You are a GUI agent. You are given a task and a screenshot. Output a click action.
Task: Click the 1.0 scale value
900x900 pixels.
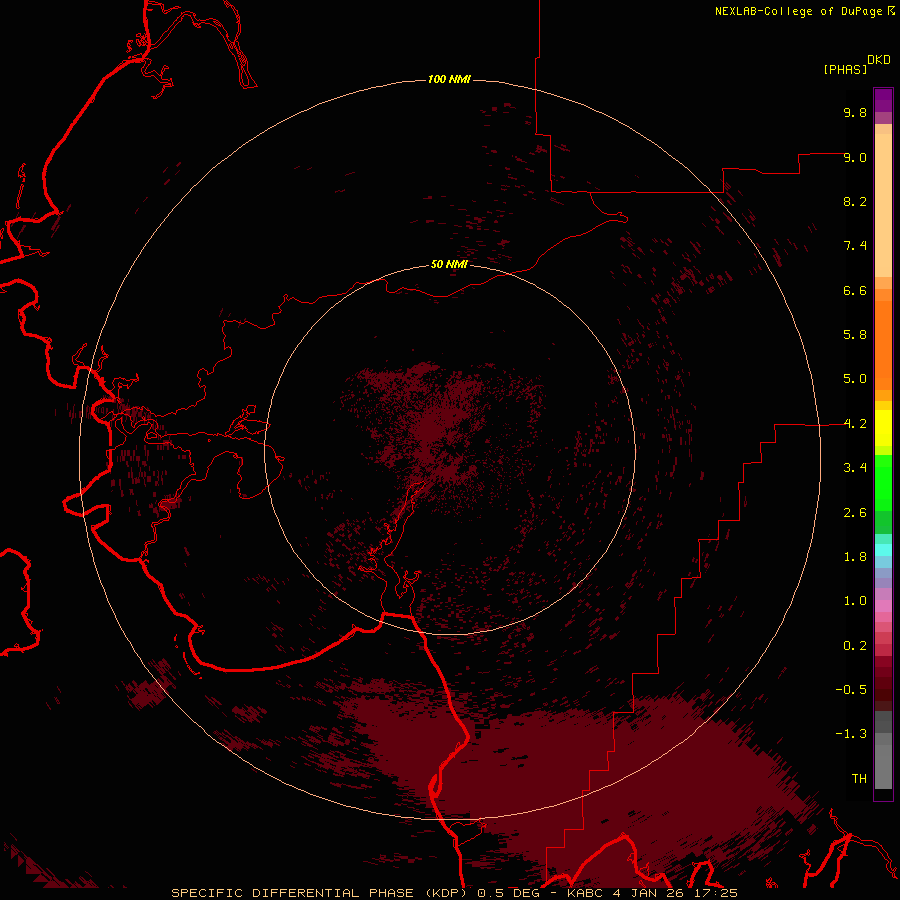[855, 601]
